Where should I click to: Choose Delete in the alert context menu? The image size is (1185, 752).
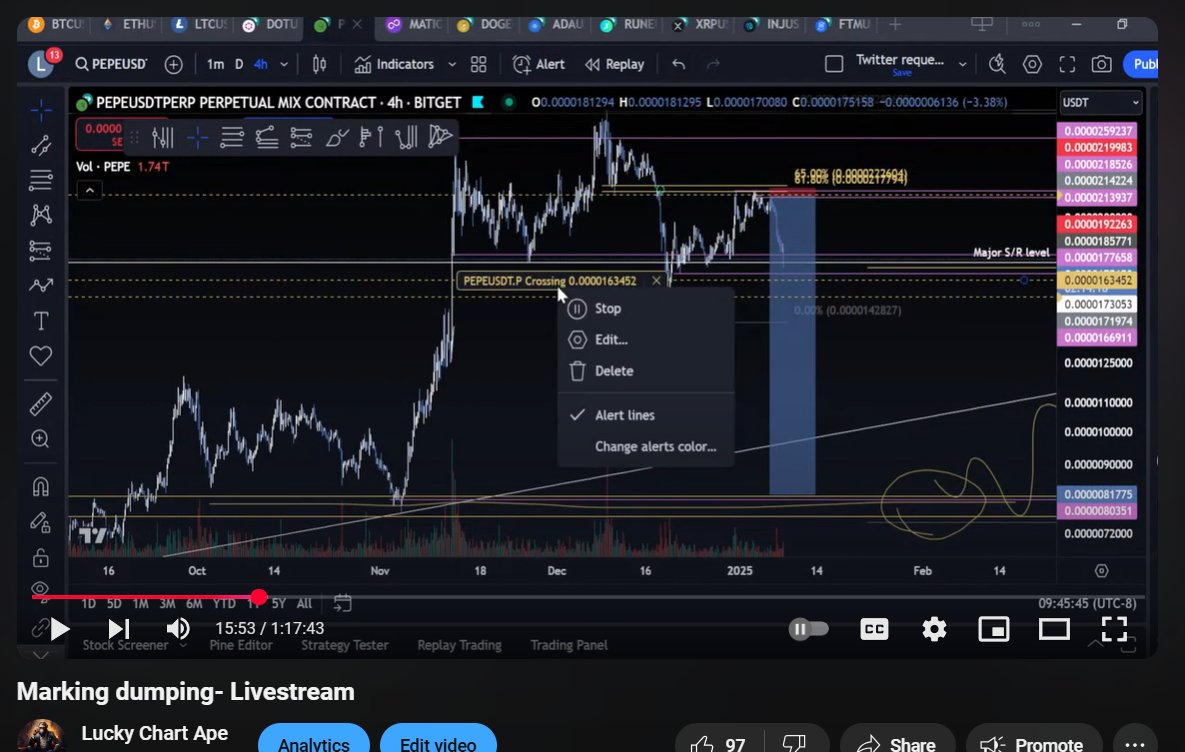point(645,371)
